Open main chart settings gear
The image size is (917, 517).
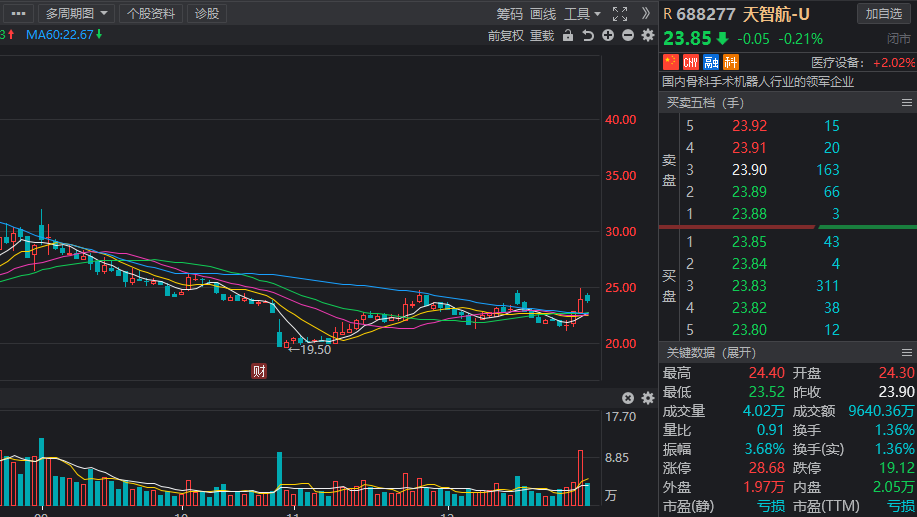click(x=648, y=35)
